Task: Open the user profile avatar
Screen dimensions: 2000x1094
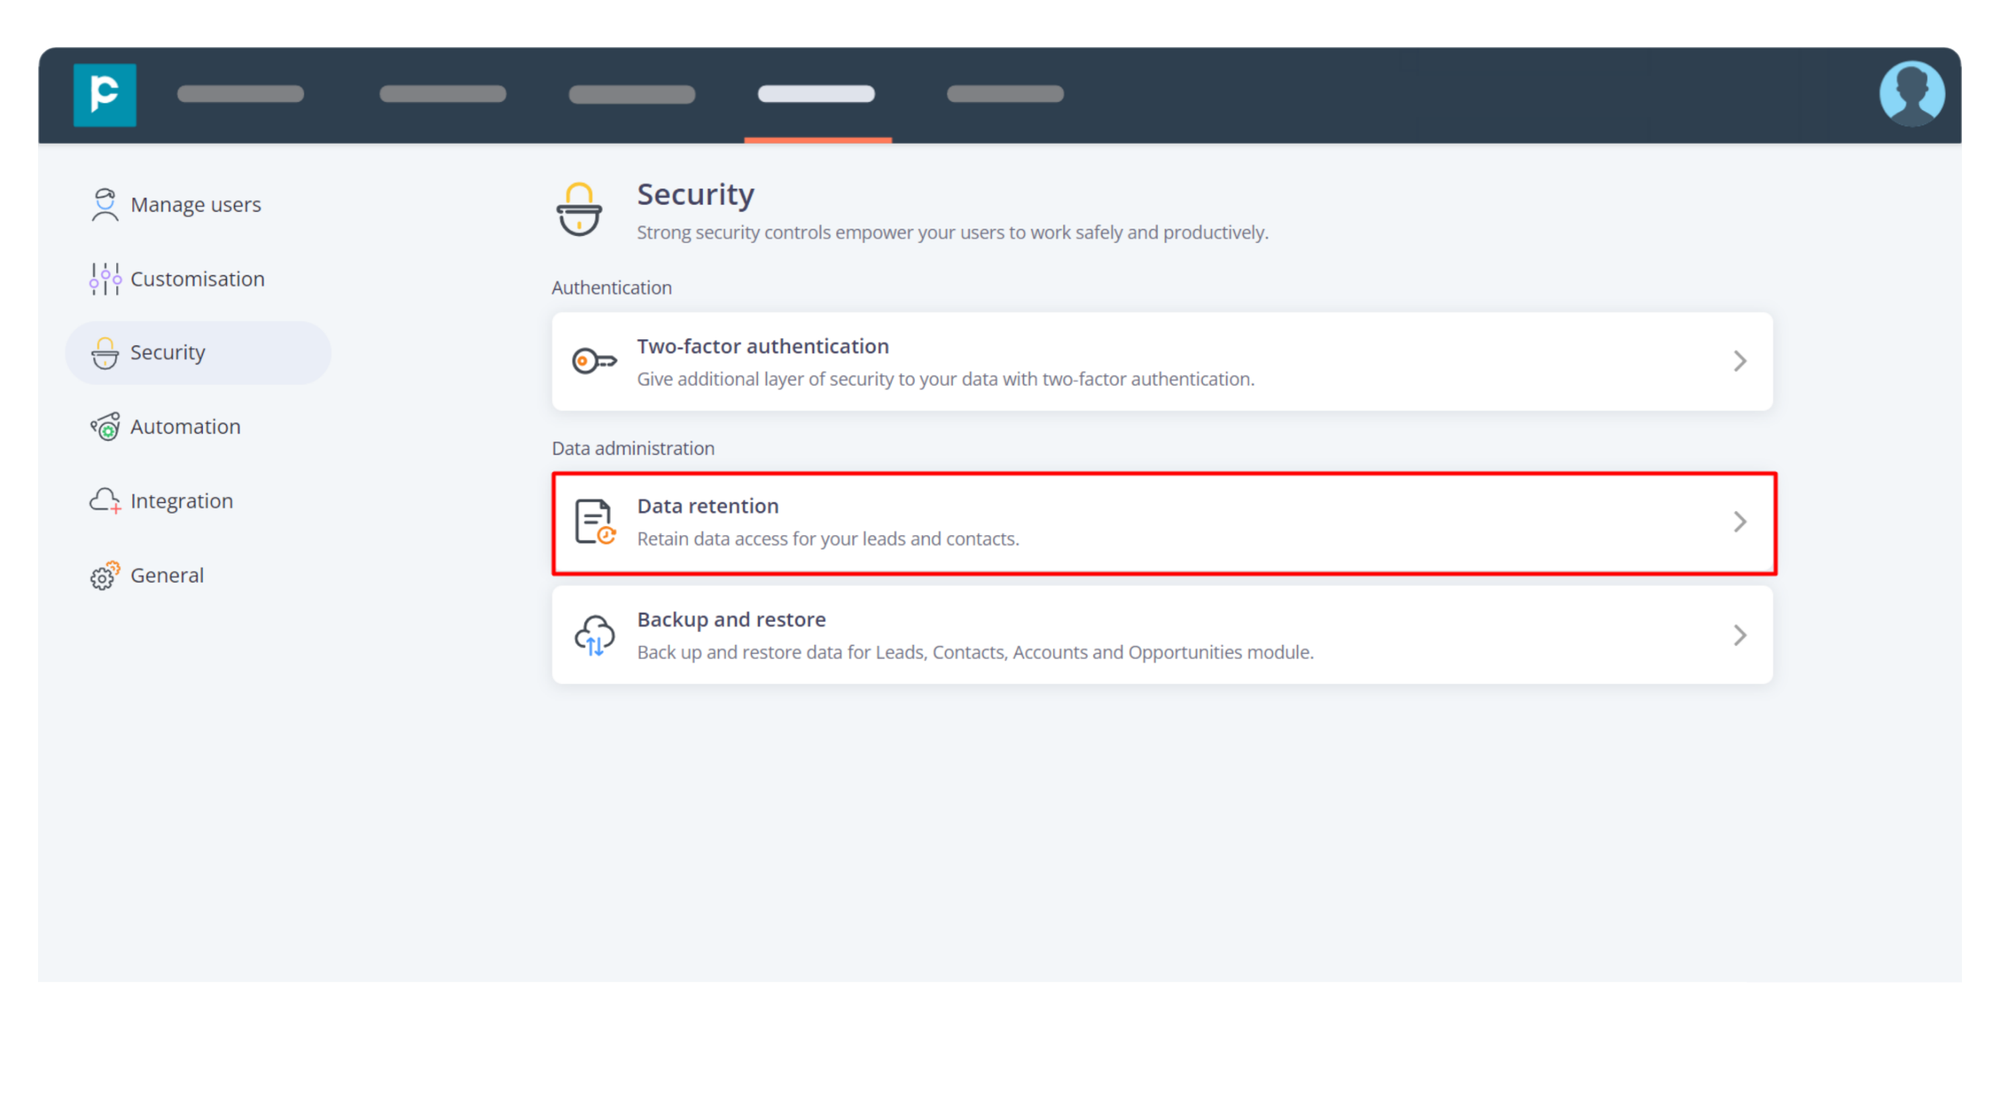Action: pos(1911,94)
